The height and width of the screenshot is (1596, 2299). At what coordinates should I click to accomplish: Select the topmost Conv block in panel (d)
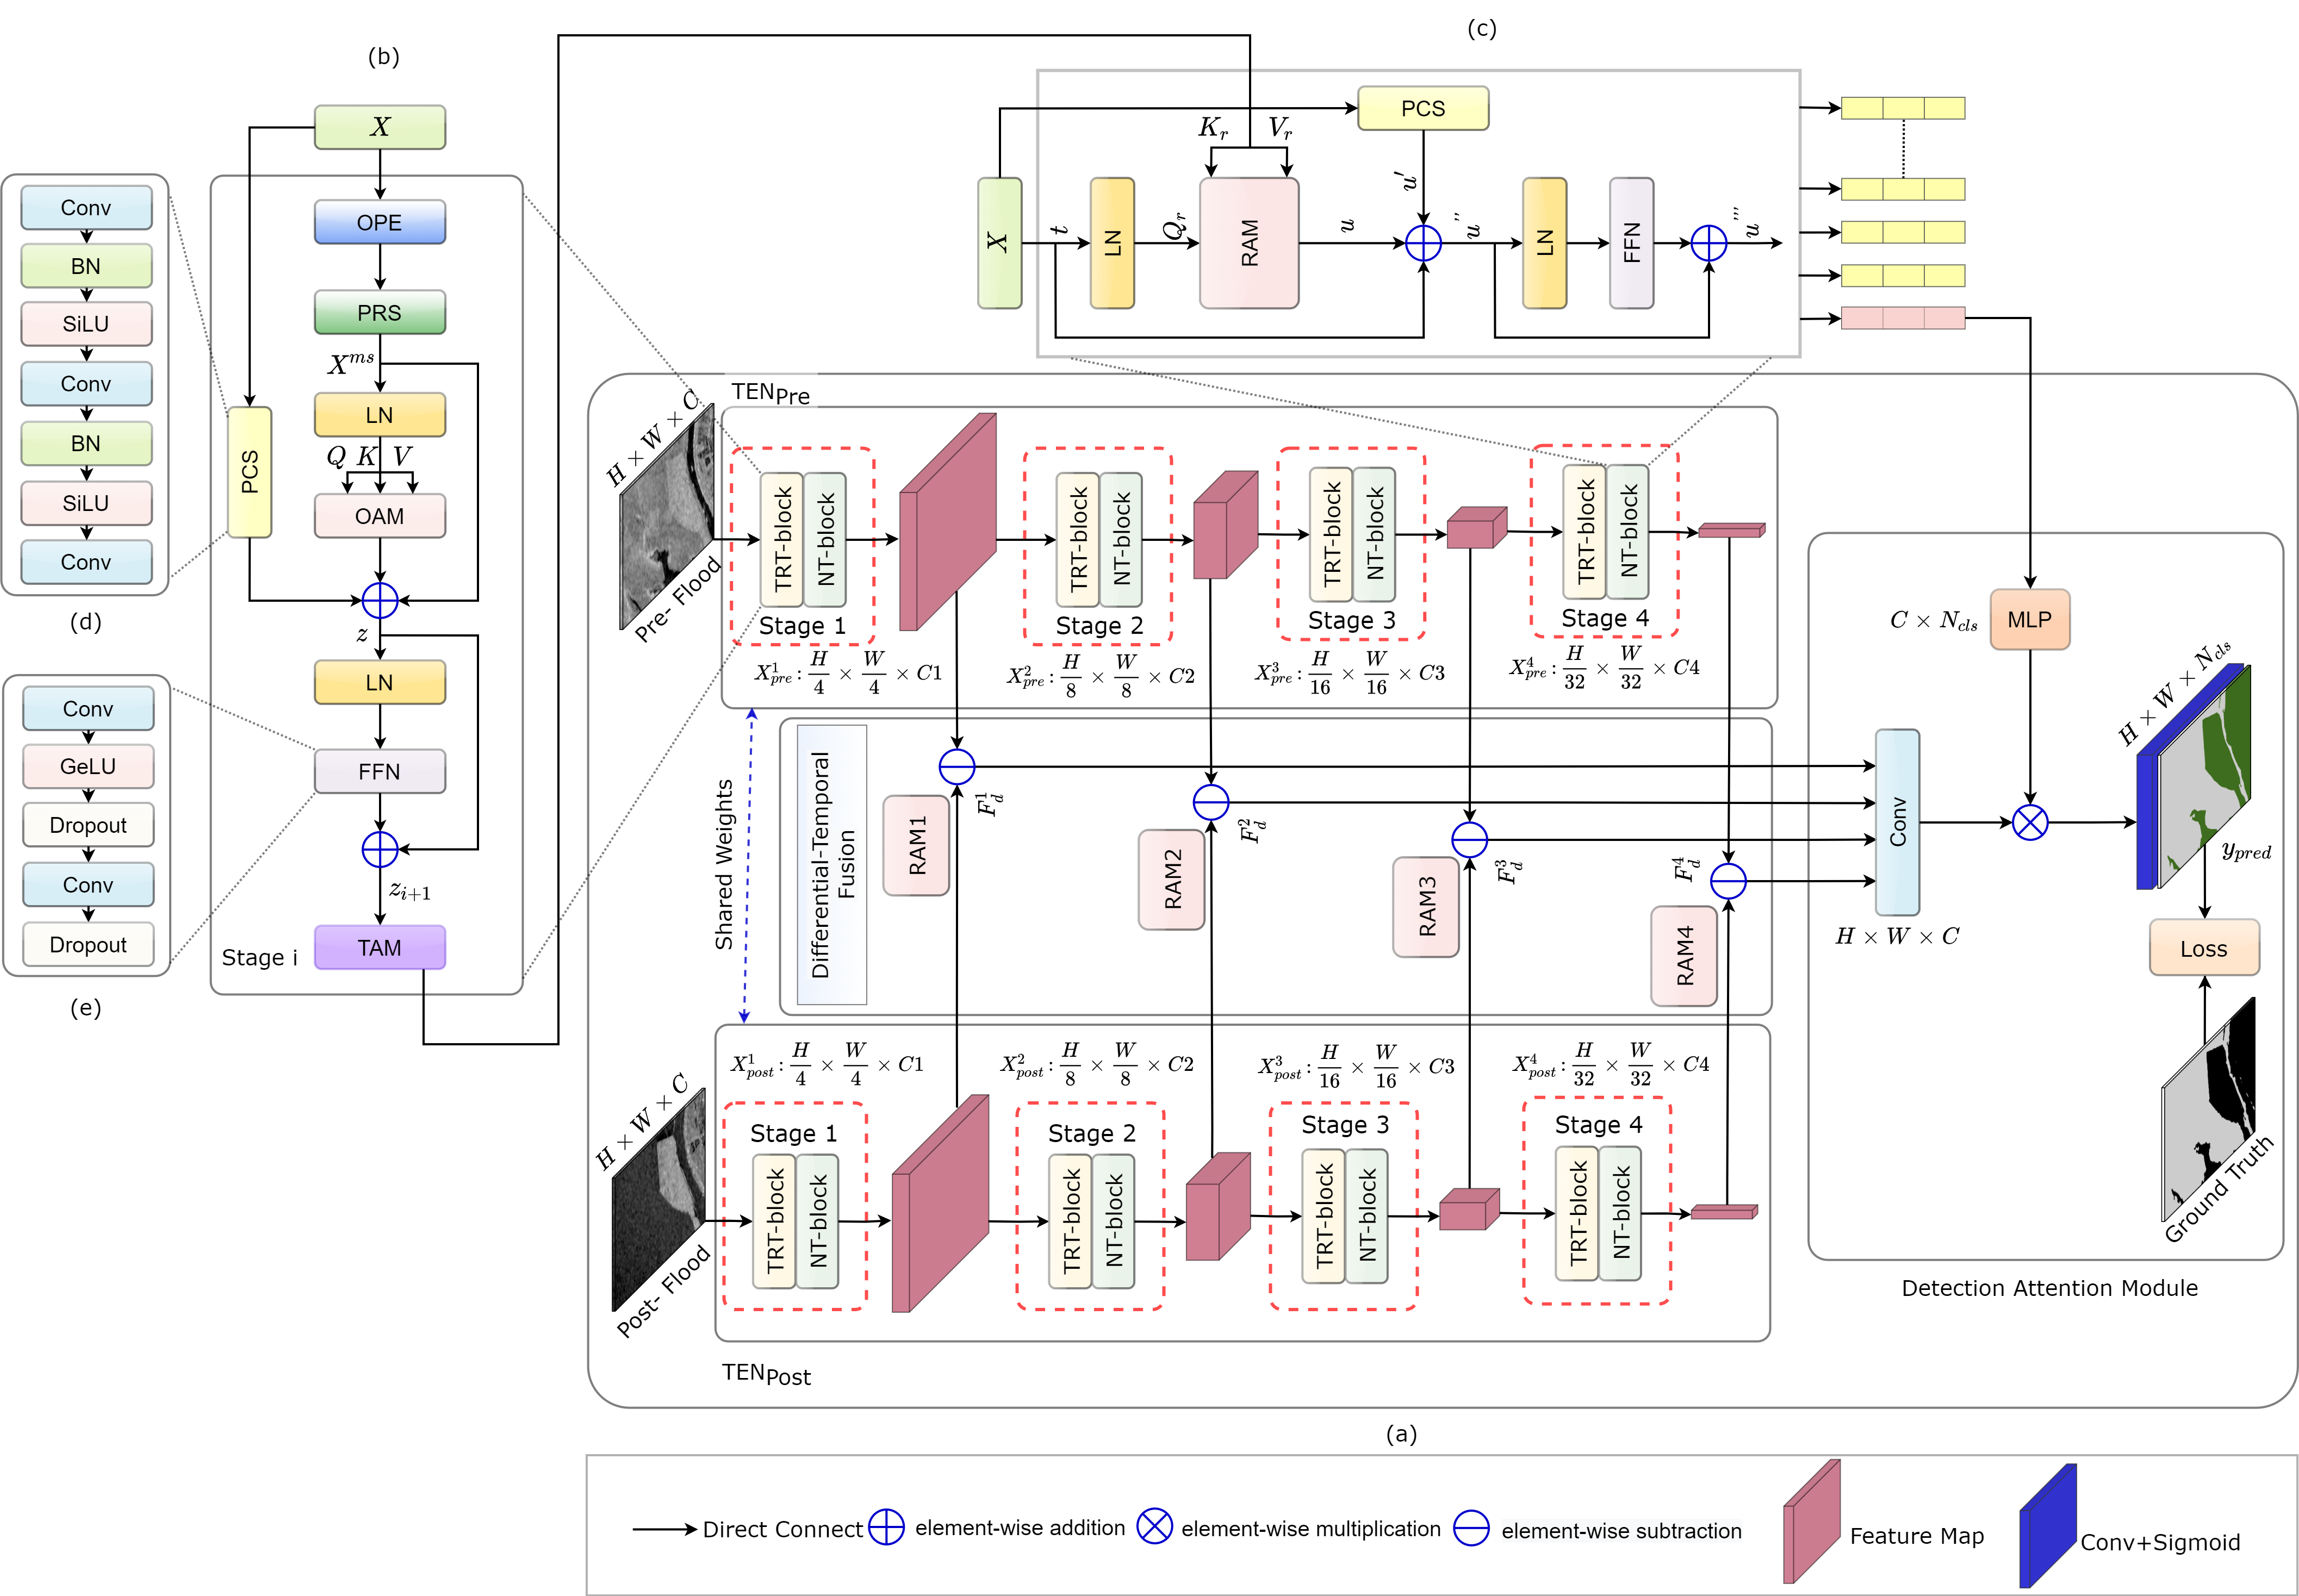87,207
